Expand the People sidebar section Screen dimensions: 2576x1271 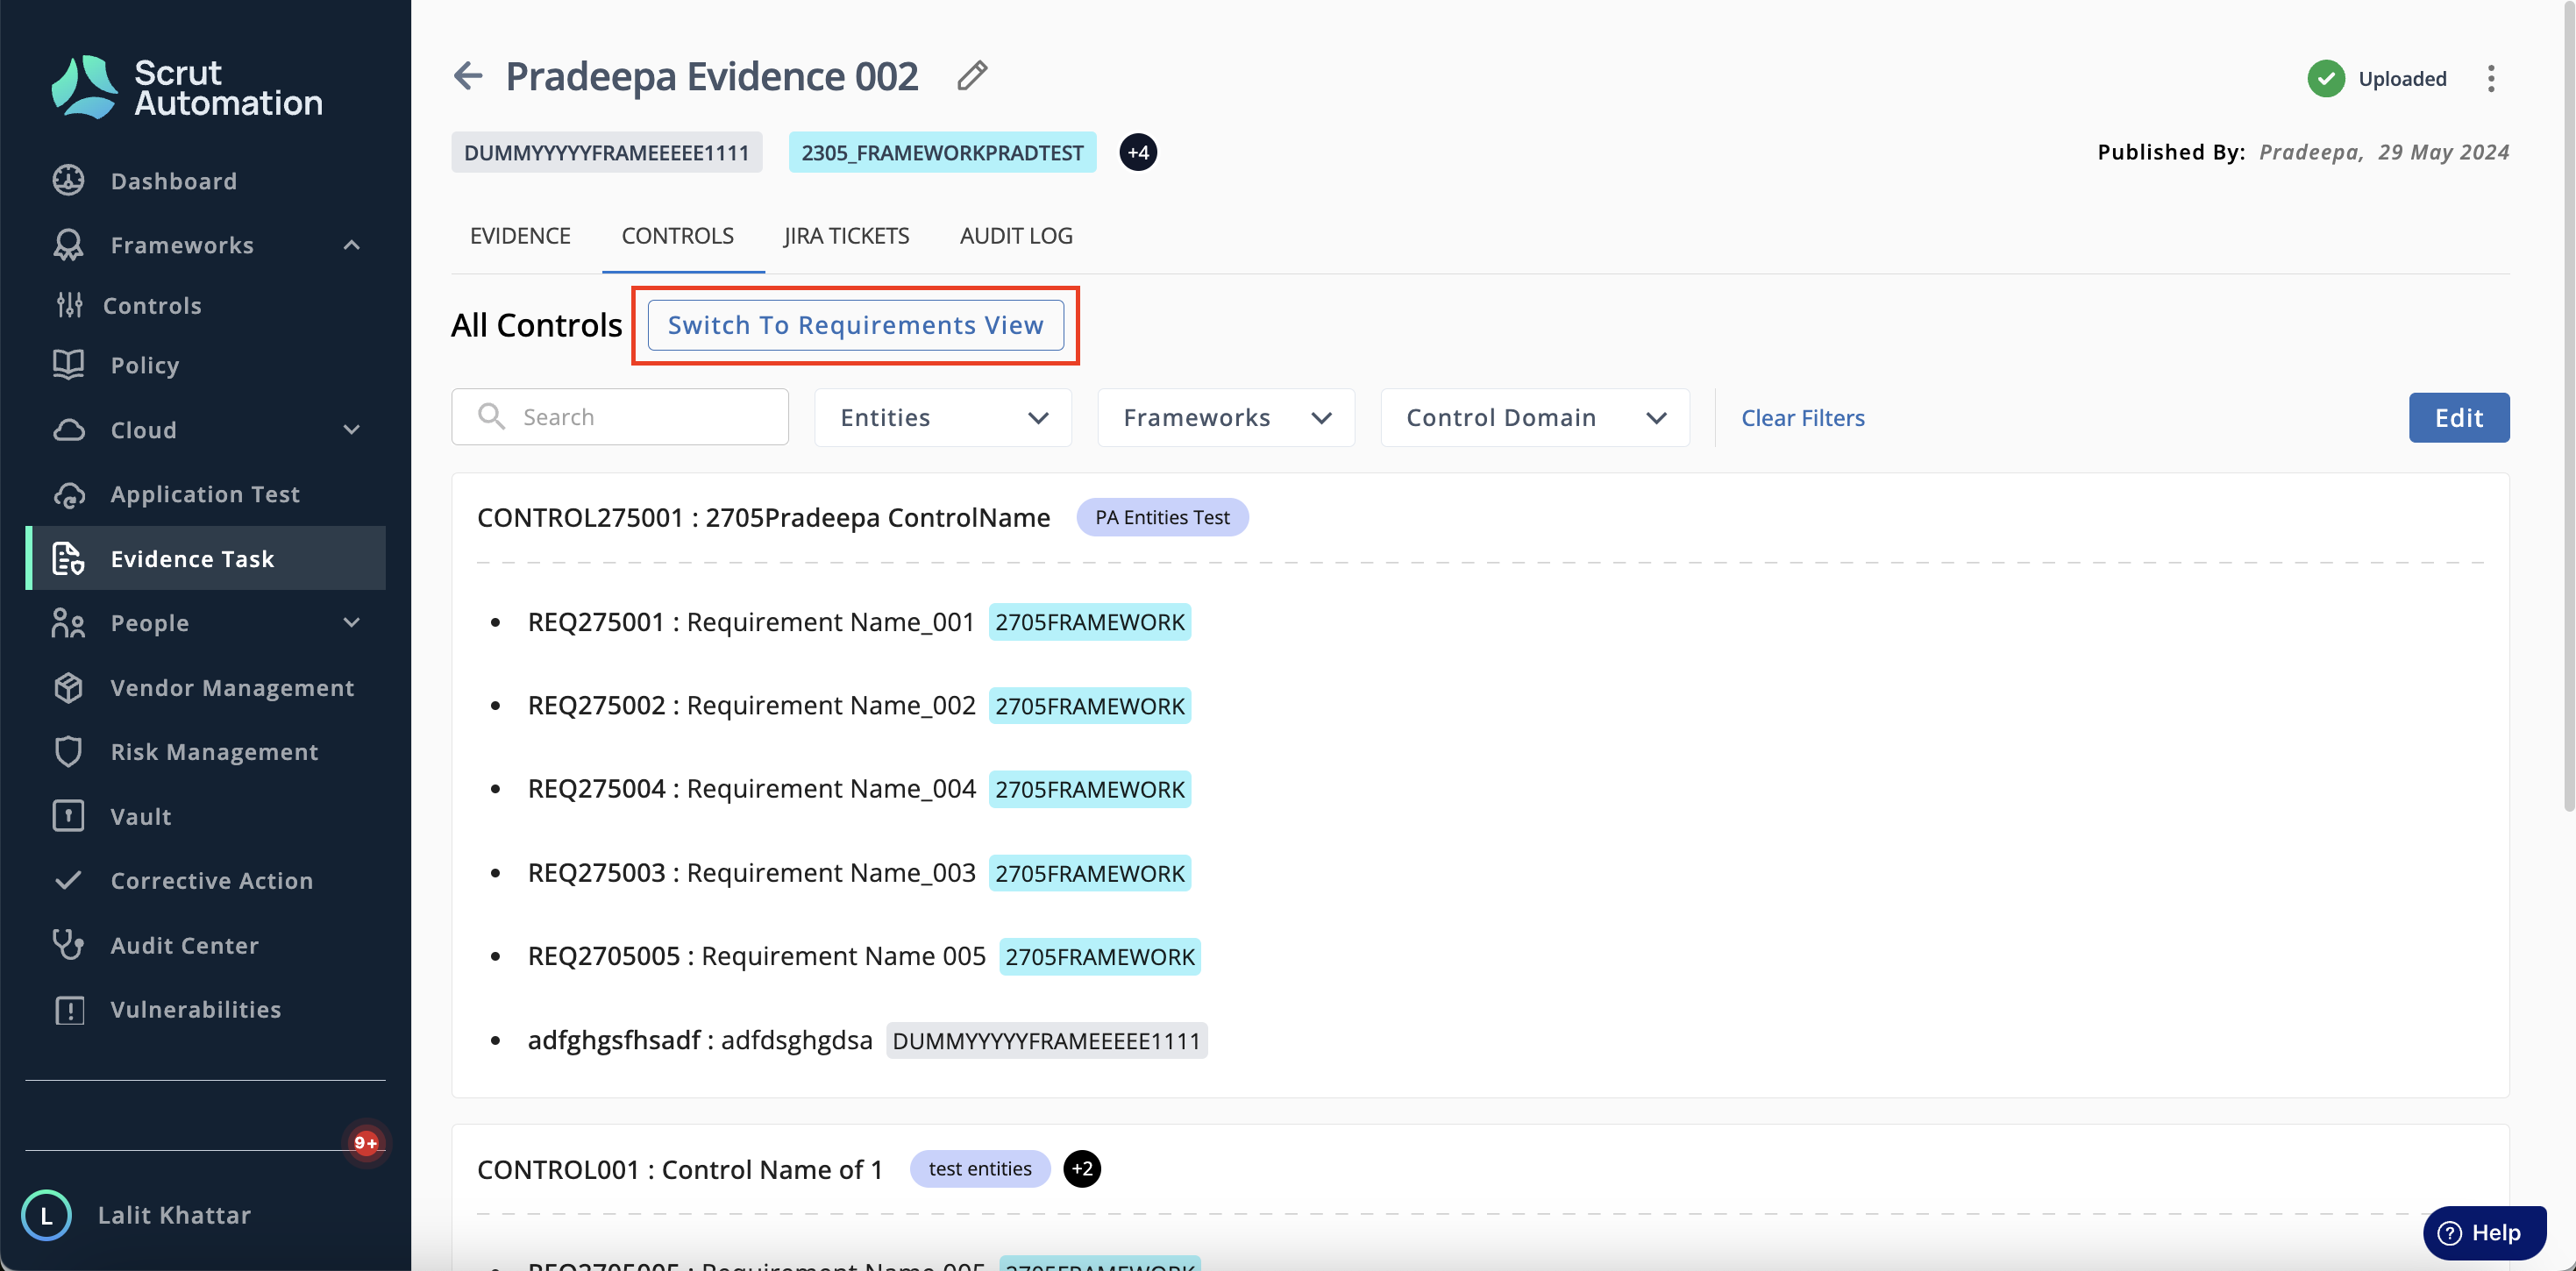point(352,623)
